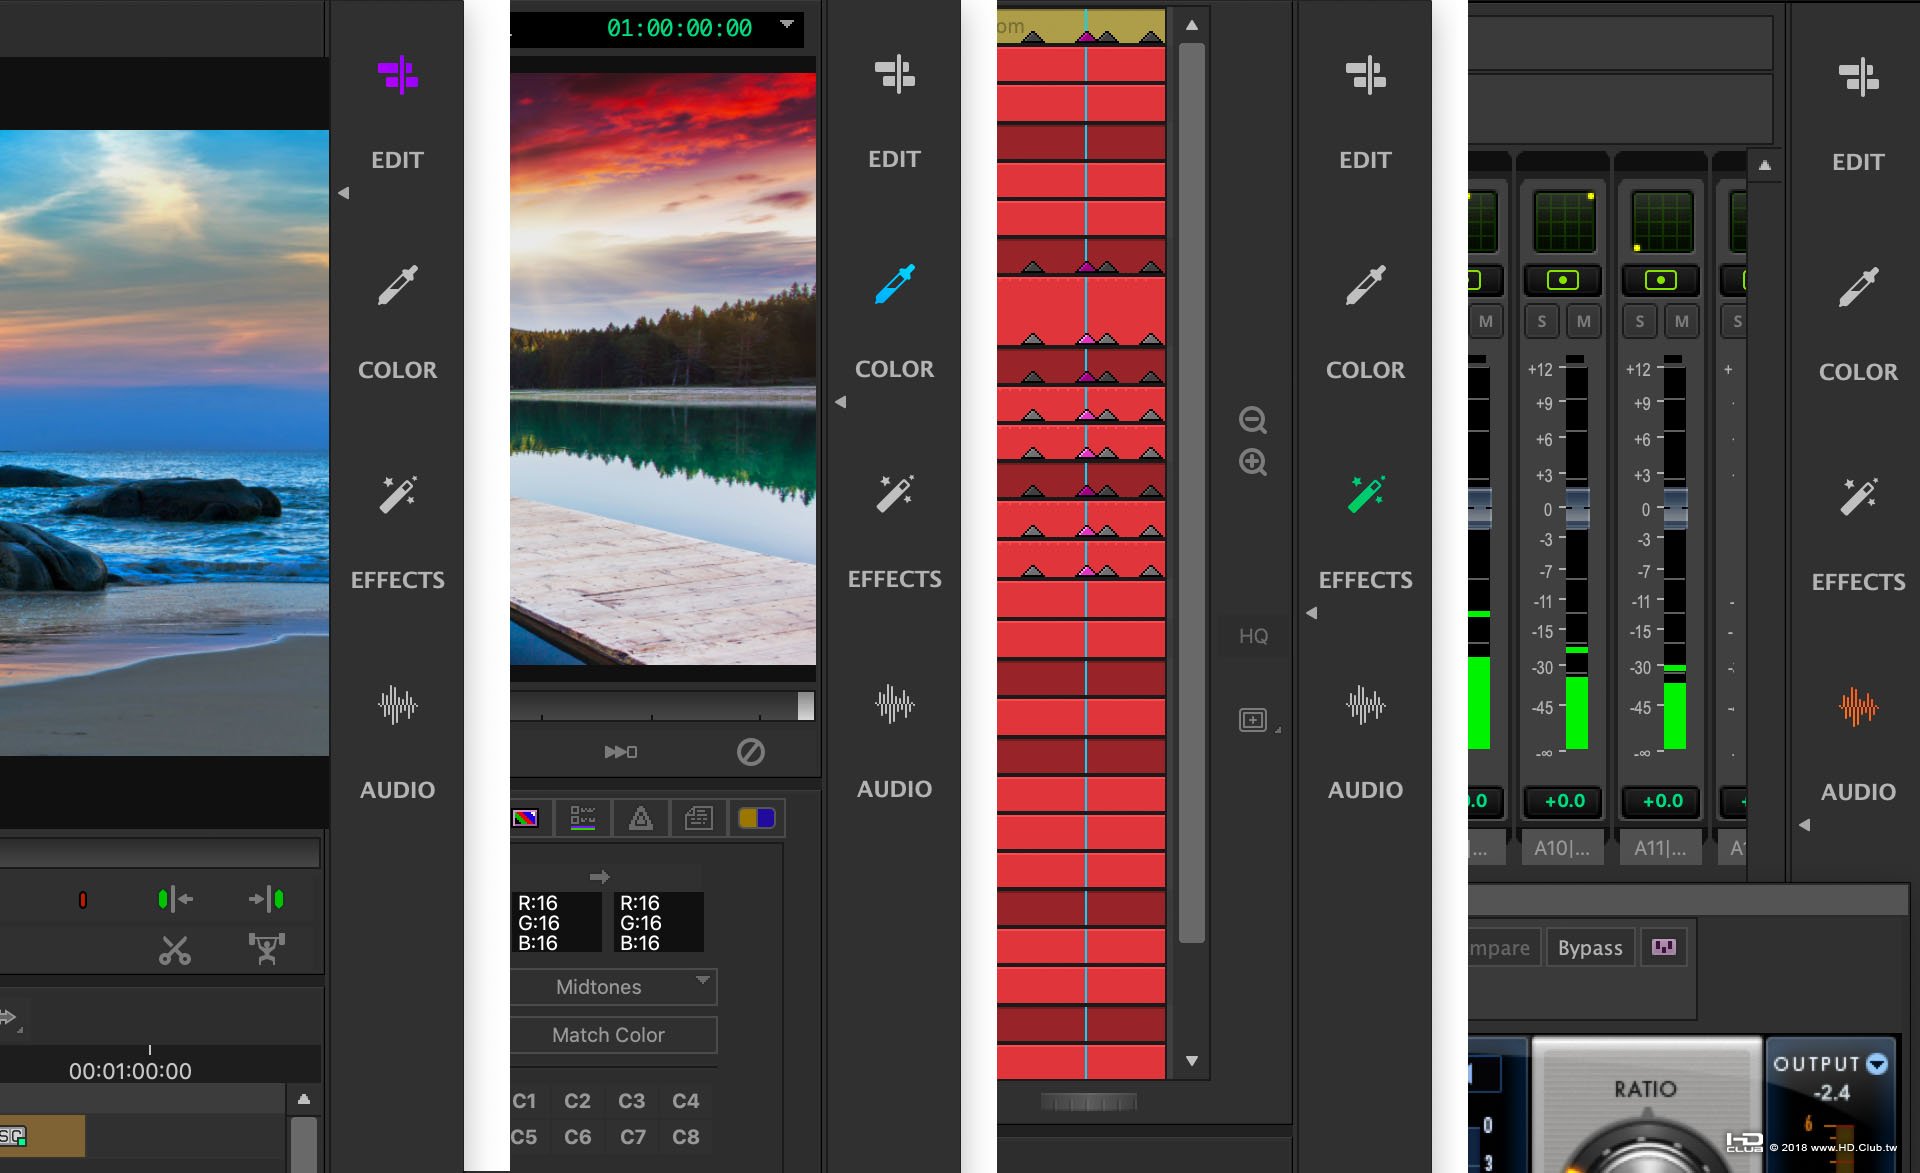Expand the OUTPUT dropdown in the compressor plugin
1920x1173 pixels.
pyautogui.click(x=1877, y=1064)
